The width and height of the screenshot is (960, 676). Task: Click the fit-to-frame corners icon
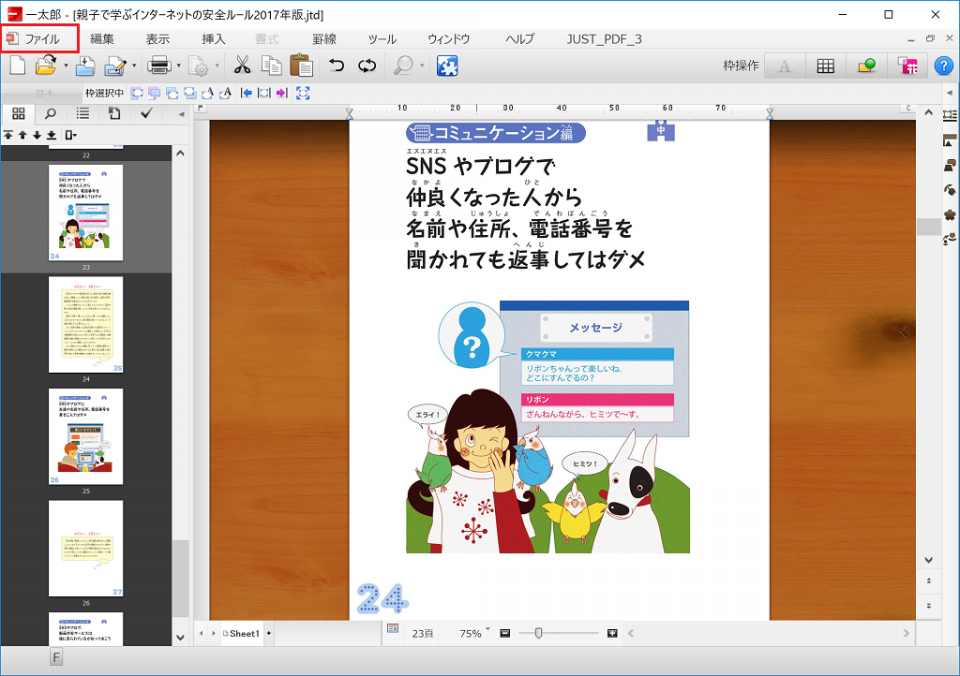(x=302, y=93)
